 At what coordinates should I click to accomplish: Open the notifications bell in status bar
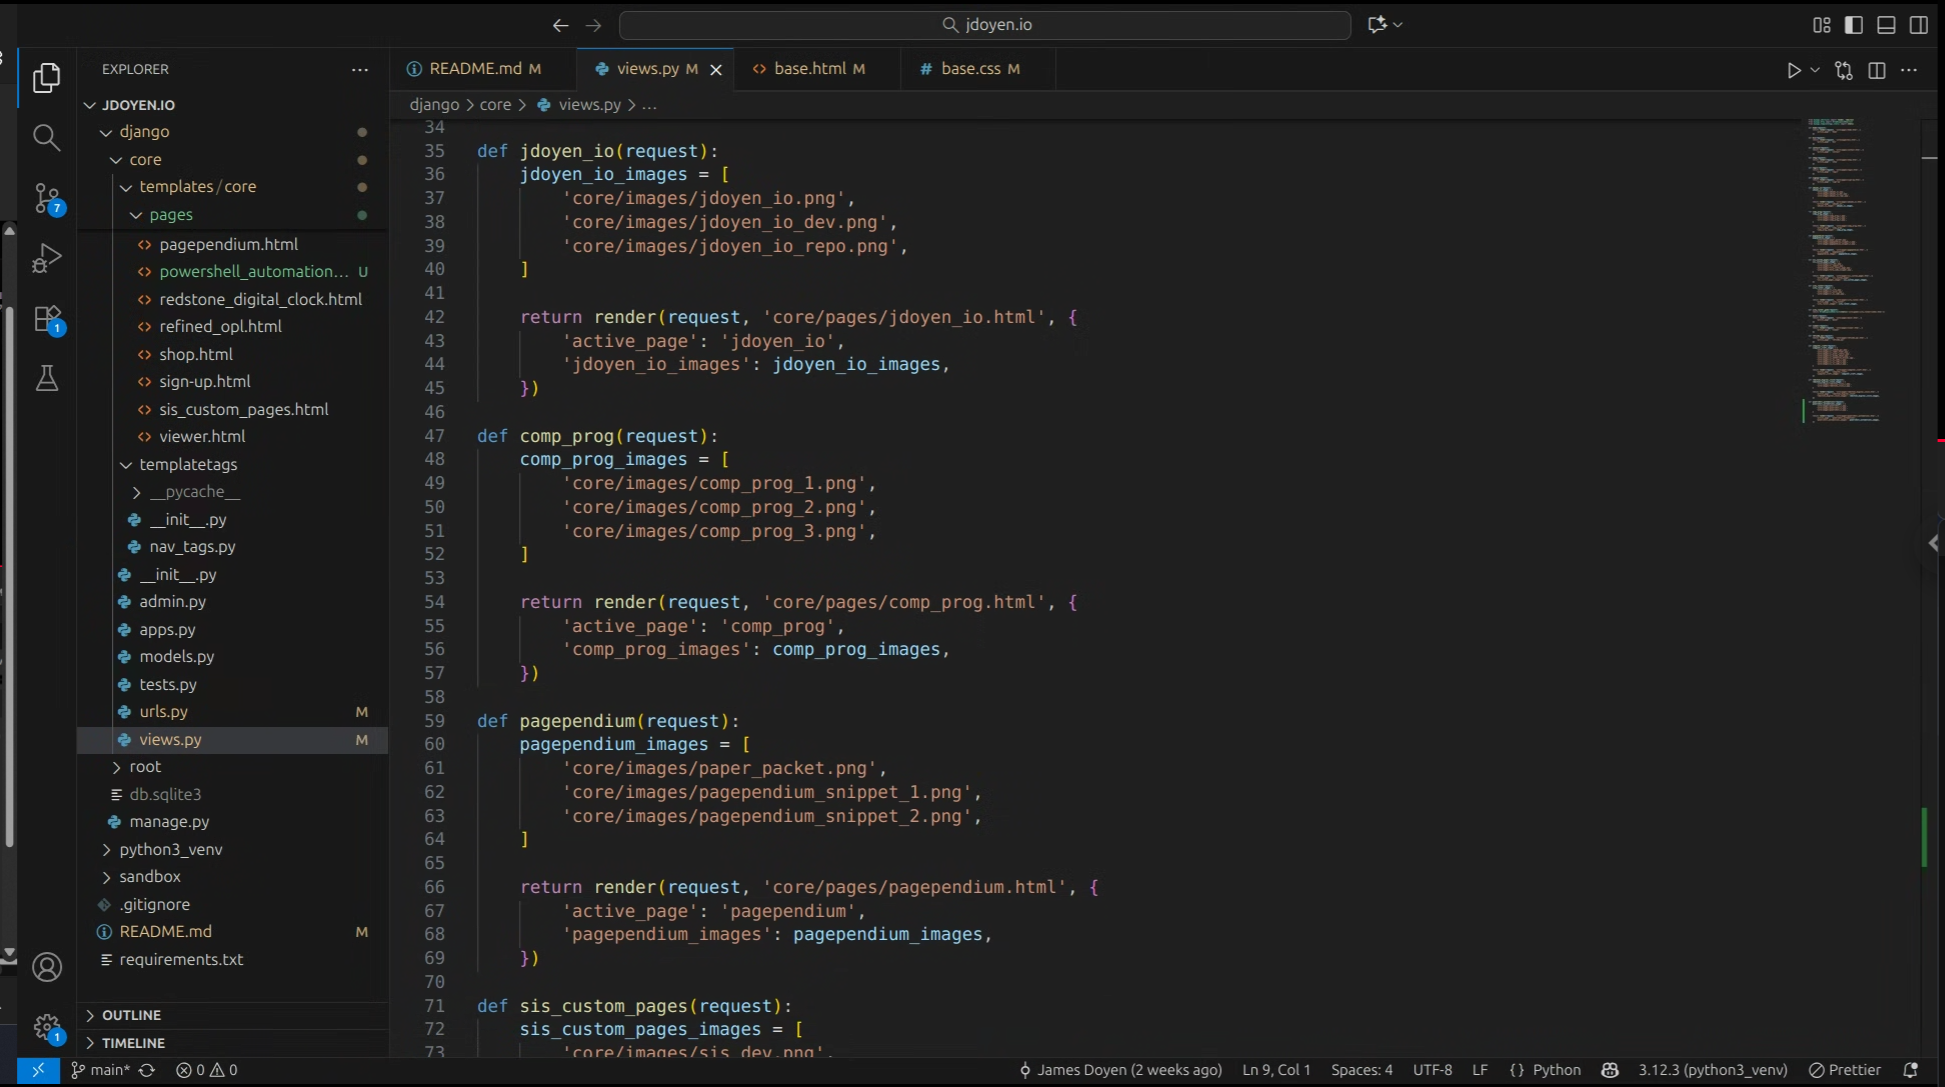coord(1910,1070)
